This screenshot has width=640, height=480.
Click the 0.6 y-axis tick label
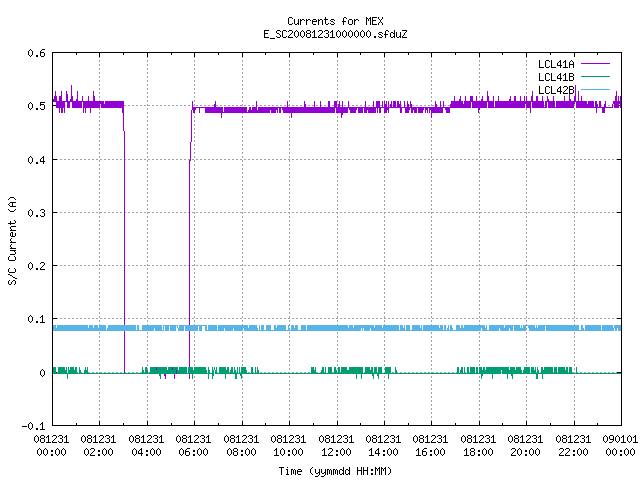36,53
